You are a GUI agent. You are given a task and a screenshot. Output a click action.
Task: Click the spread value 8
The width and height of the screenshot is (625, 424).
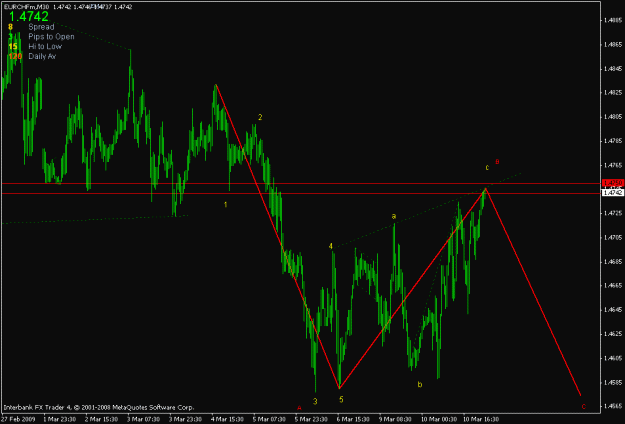(x=10, y=27)
